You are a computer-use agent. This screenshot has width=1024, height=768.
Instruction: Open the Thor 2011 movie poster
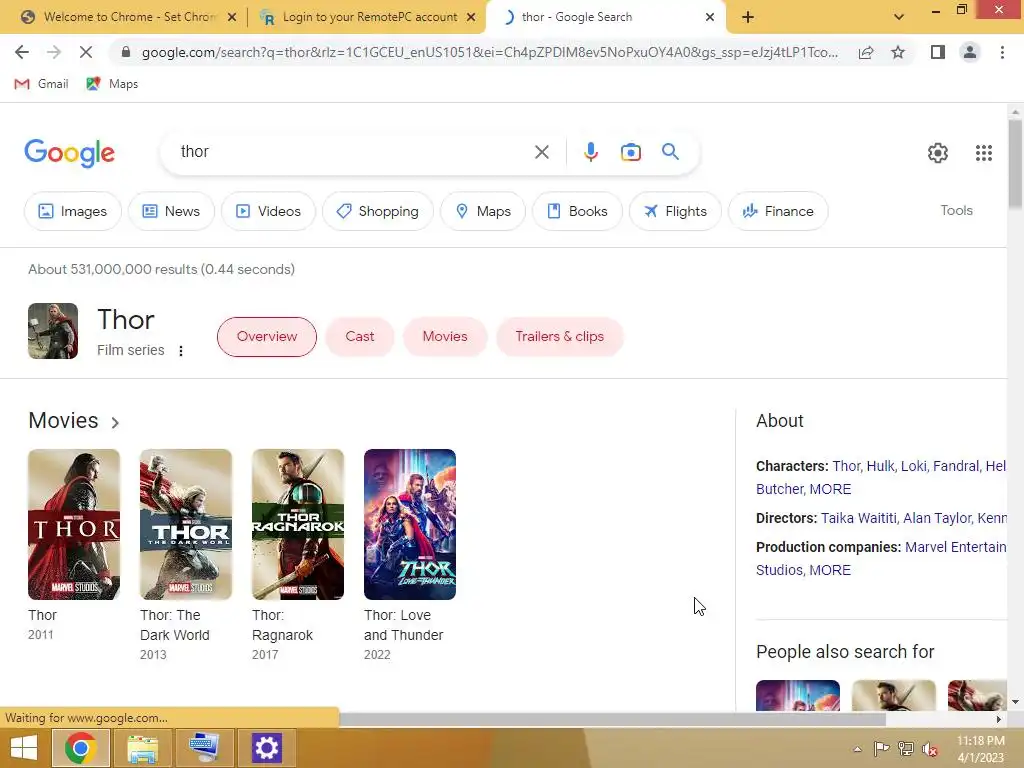click(x=74, y=524)
